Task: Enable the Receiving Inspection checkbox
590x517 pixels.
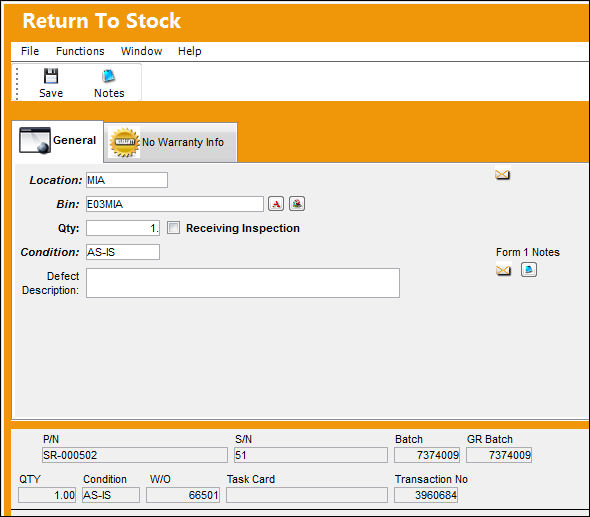Action: 173,228
